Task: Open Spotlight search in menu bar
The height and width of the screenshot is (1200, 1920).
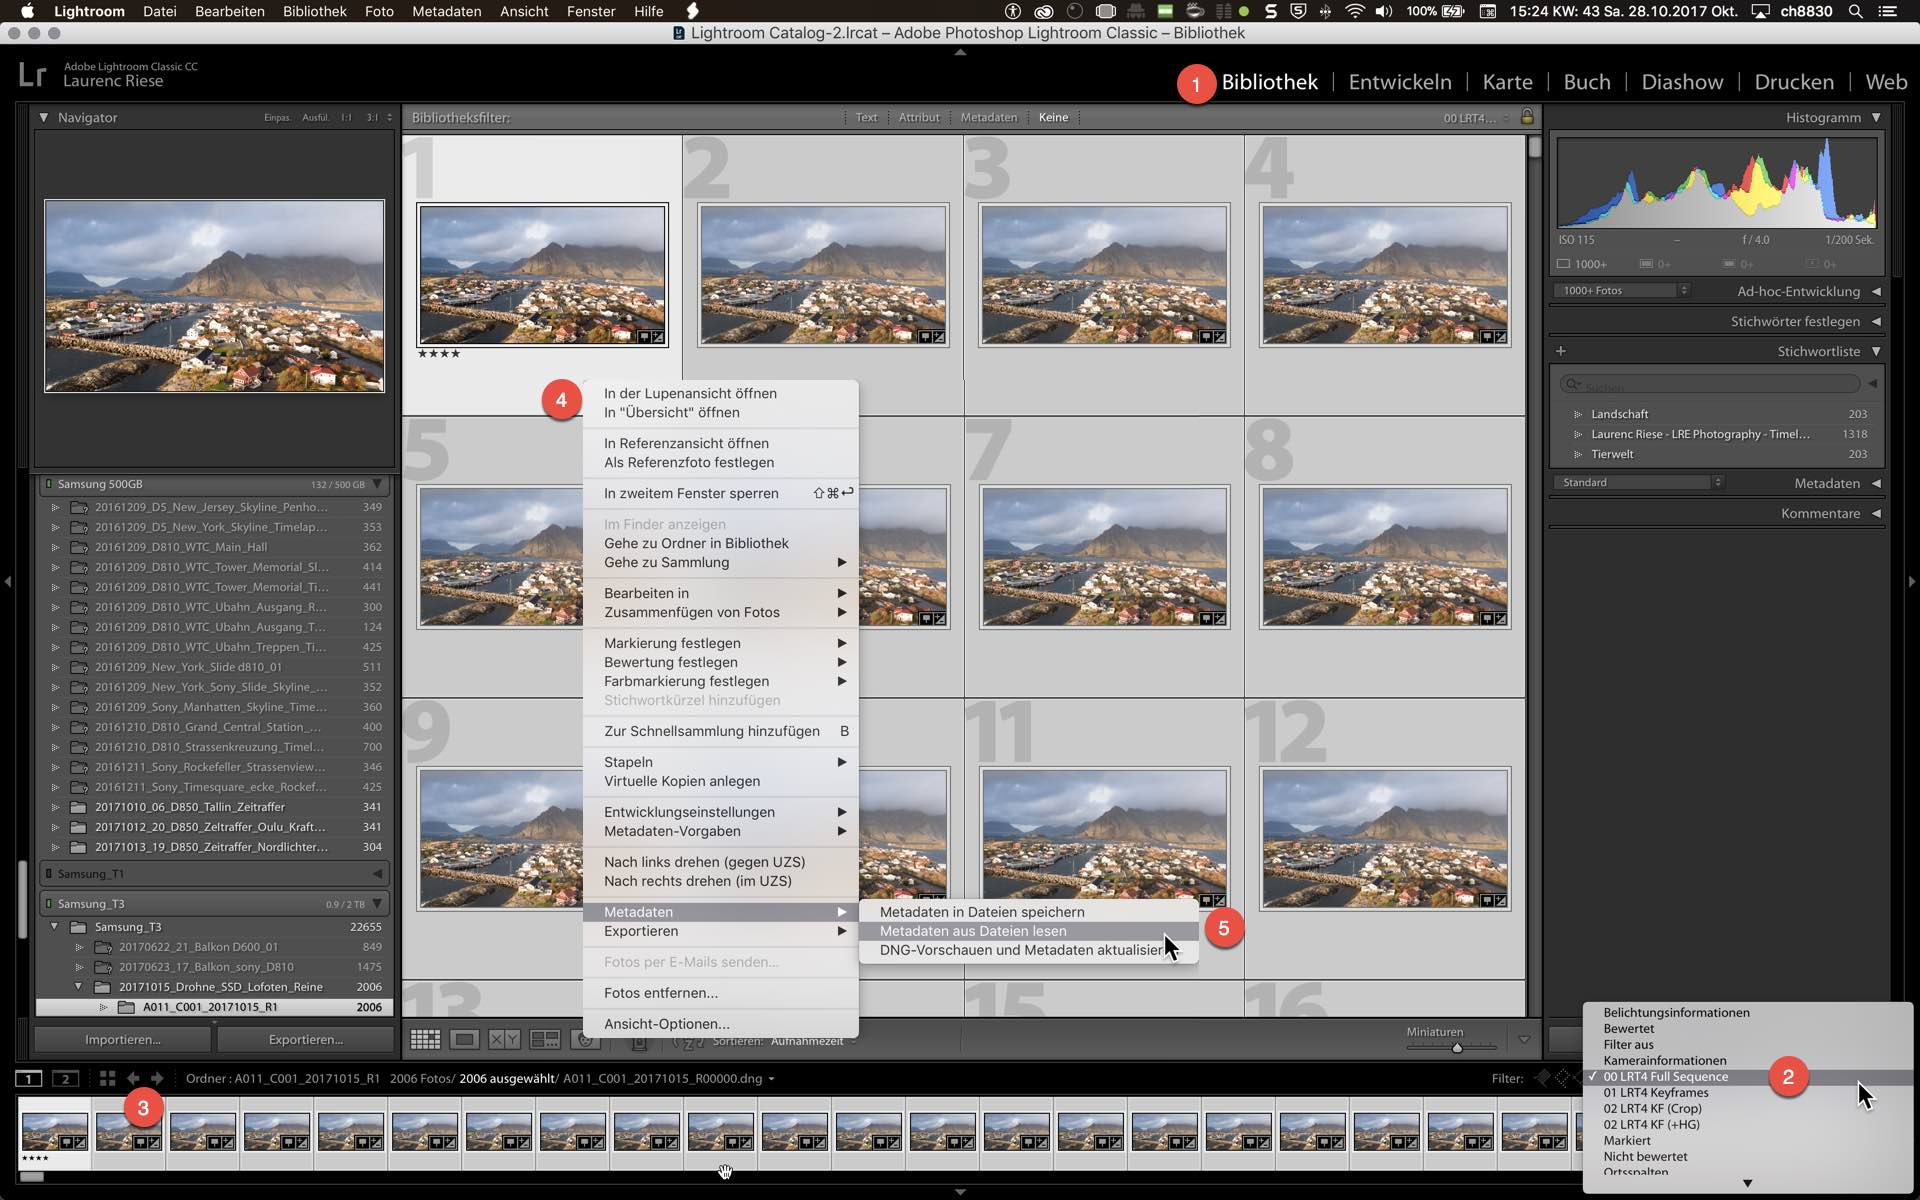Action: [1855, 11]
